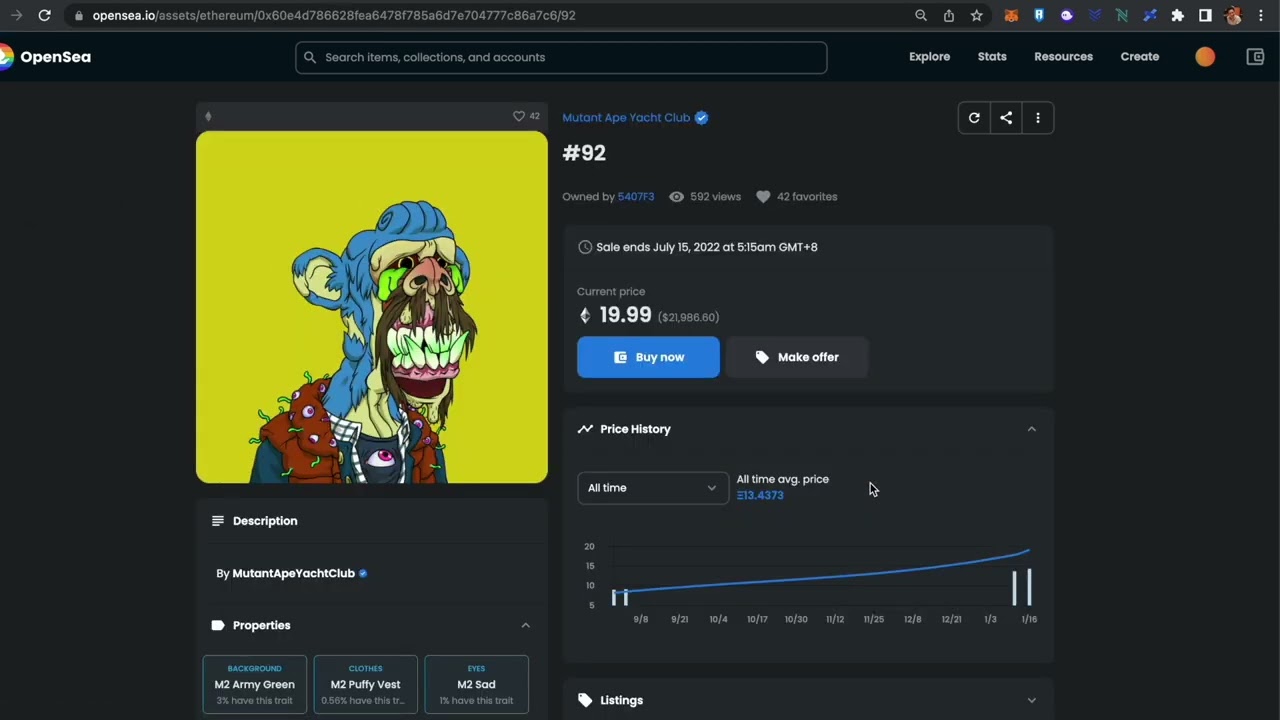Reload the page with browser refresh button
The width and height of the screenshot is (1280, 720).
point(44,16)
